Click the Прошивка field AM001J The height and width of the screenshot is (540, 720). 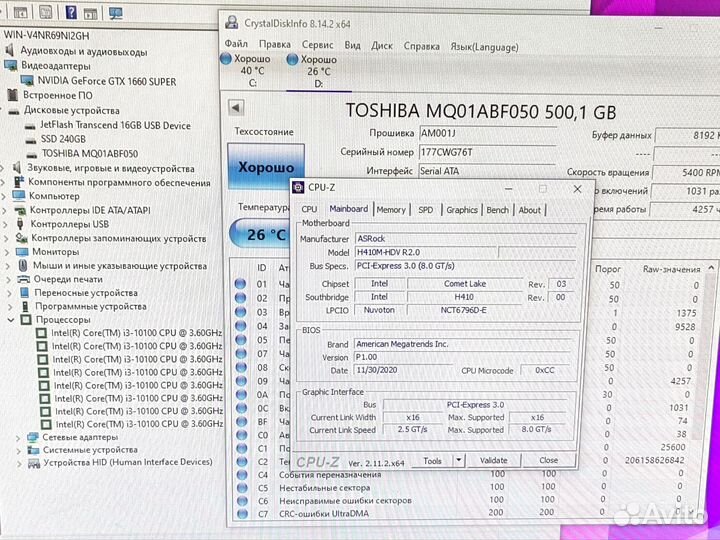487,133
